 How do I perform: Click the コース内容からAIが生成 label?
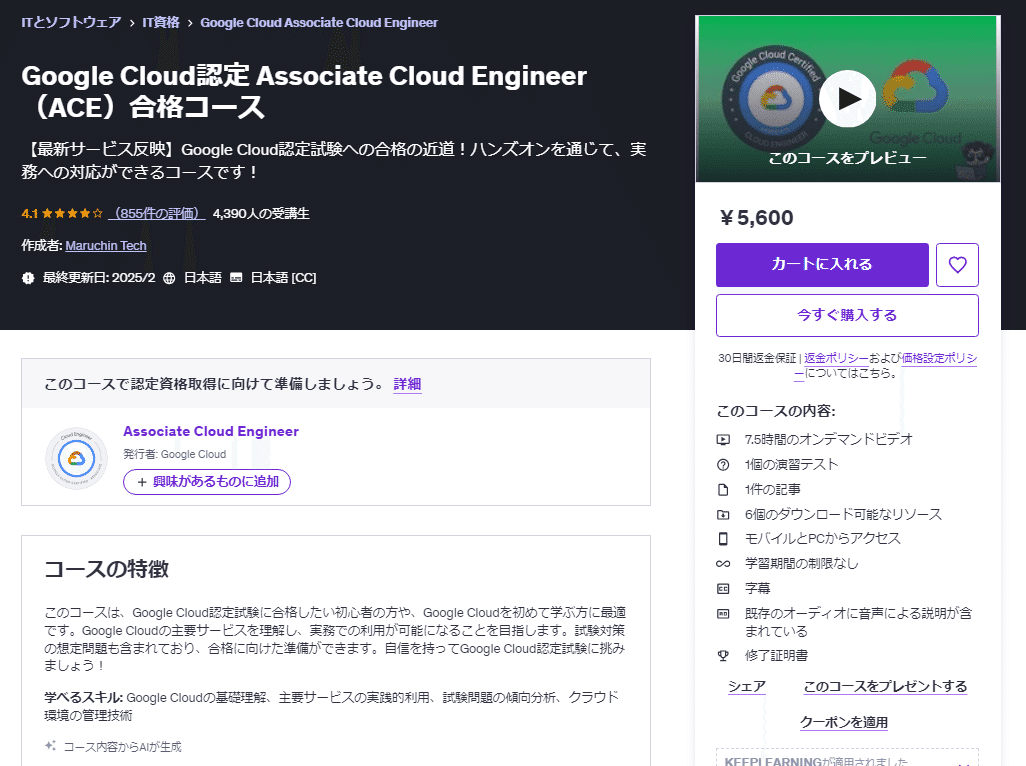click(122, 746)
